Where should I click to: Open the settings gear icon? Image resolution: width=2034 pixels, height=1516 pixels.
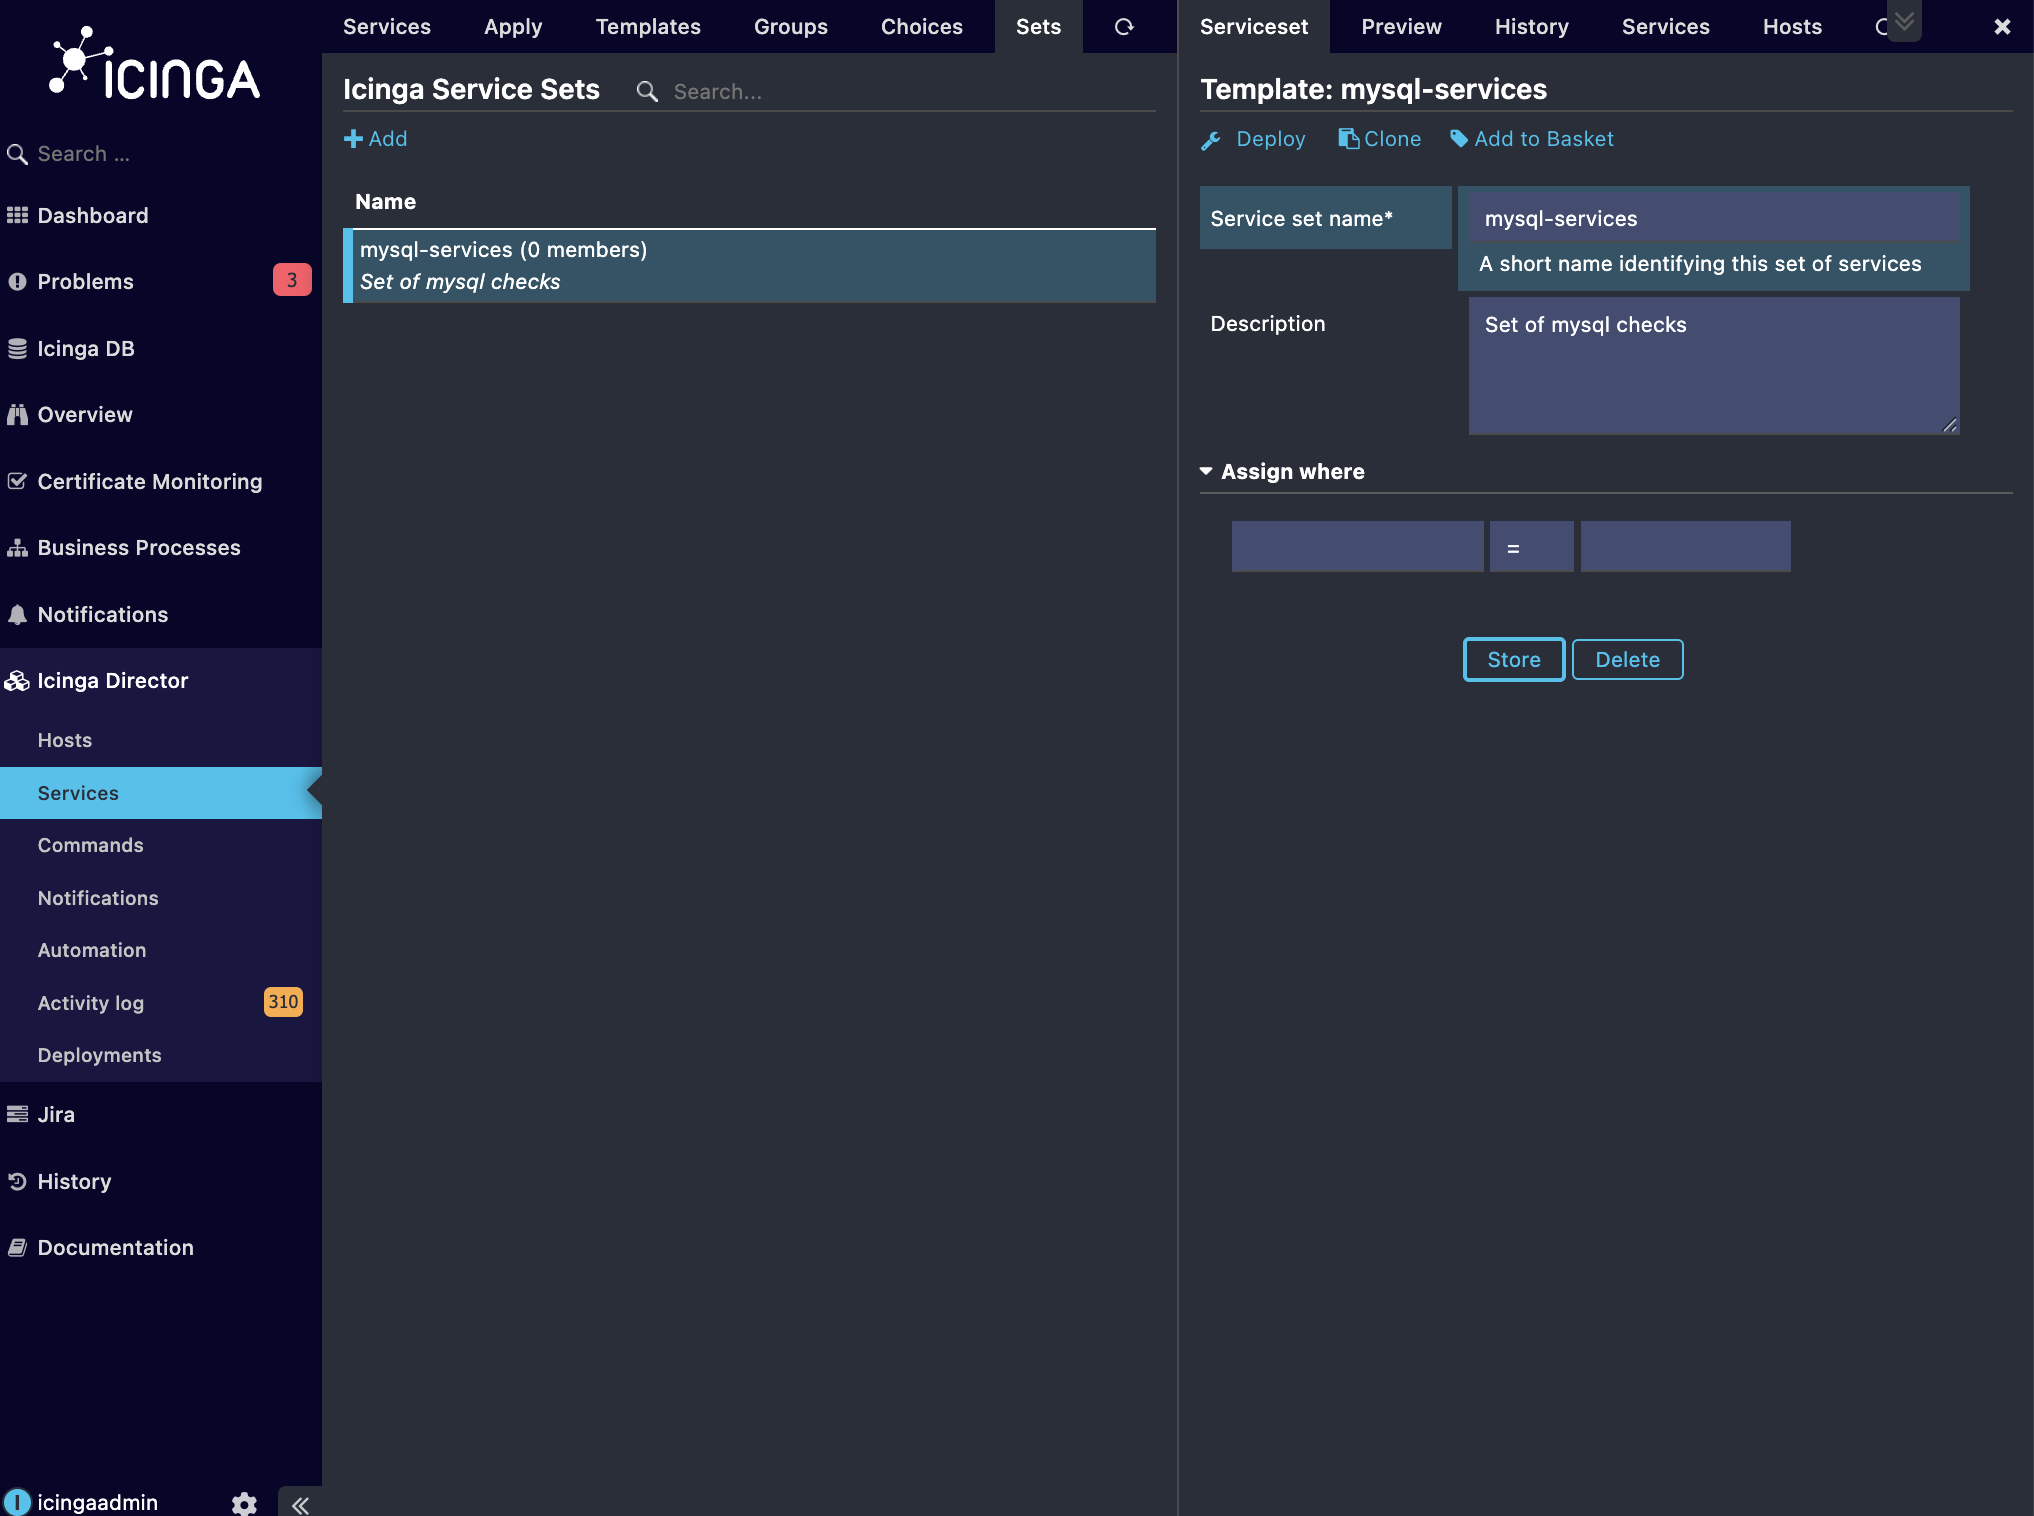(x=244, y=1503)
